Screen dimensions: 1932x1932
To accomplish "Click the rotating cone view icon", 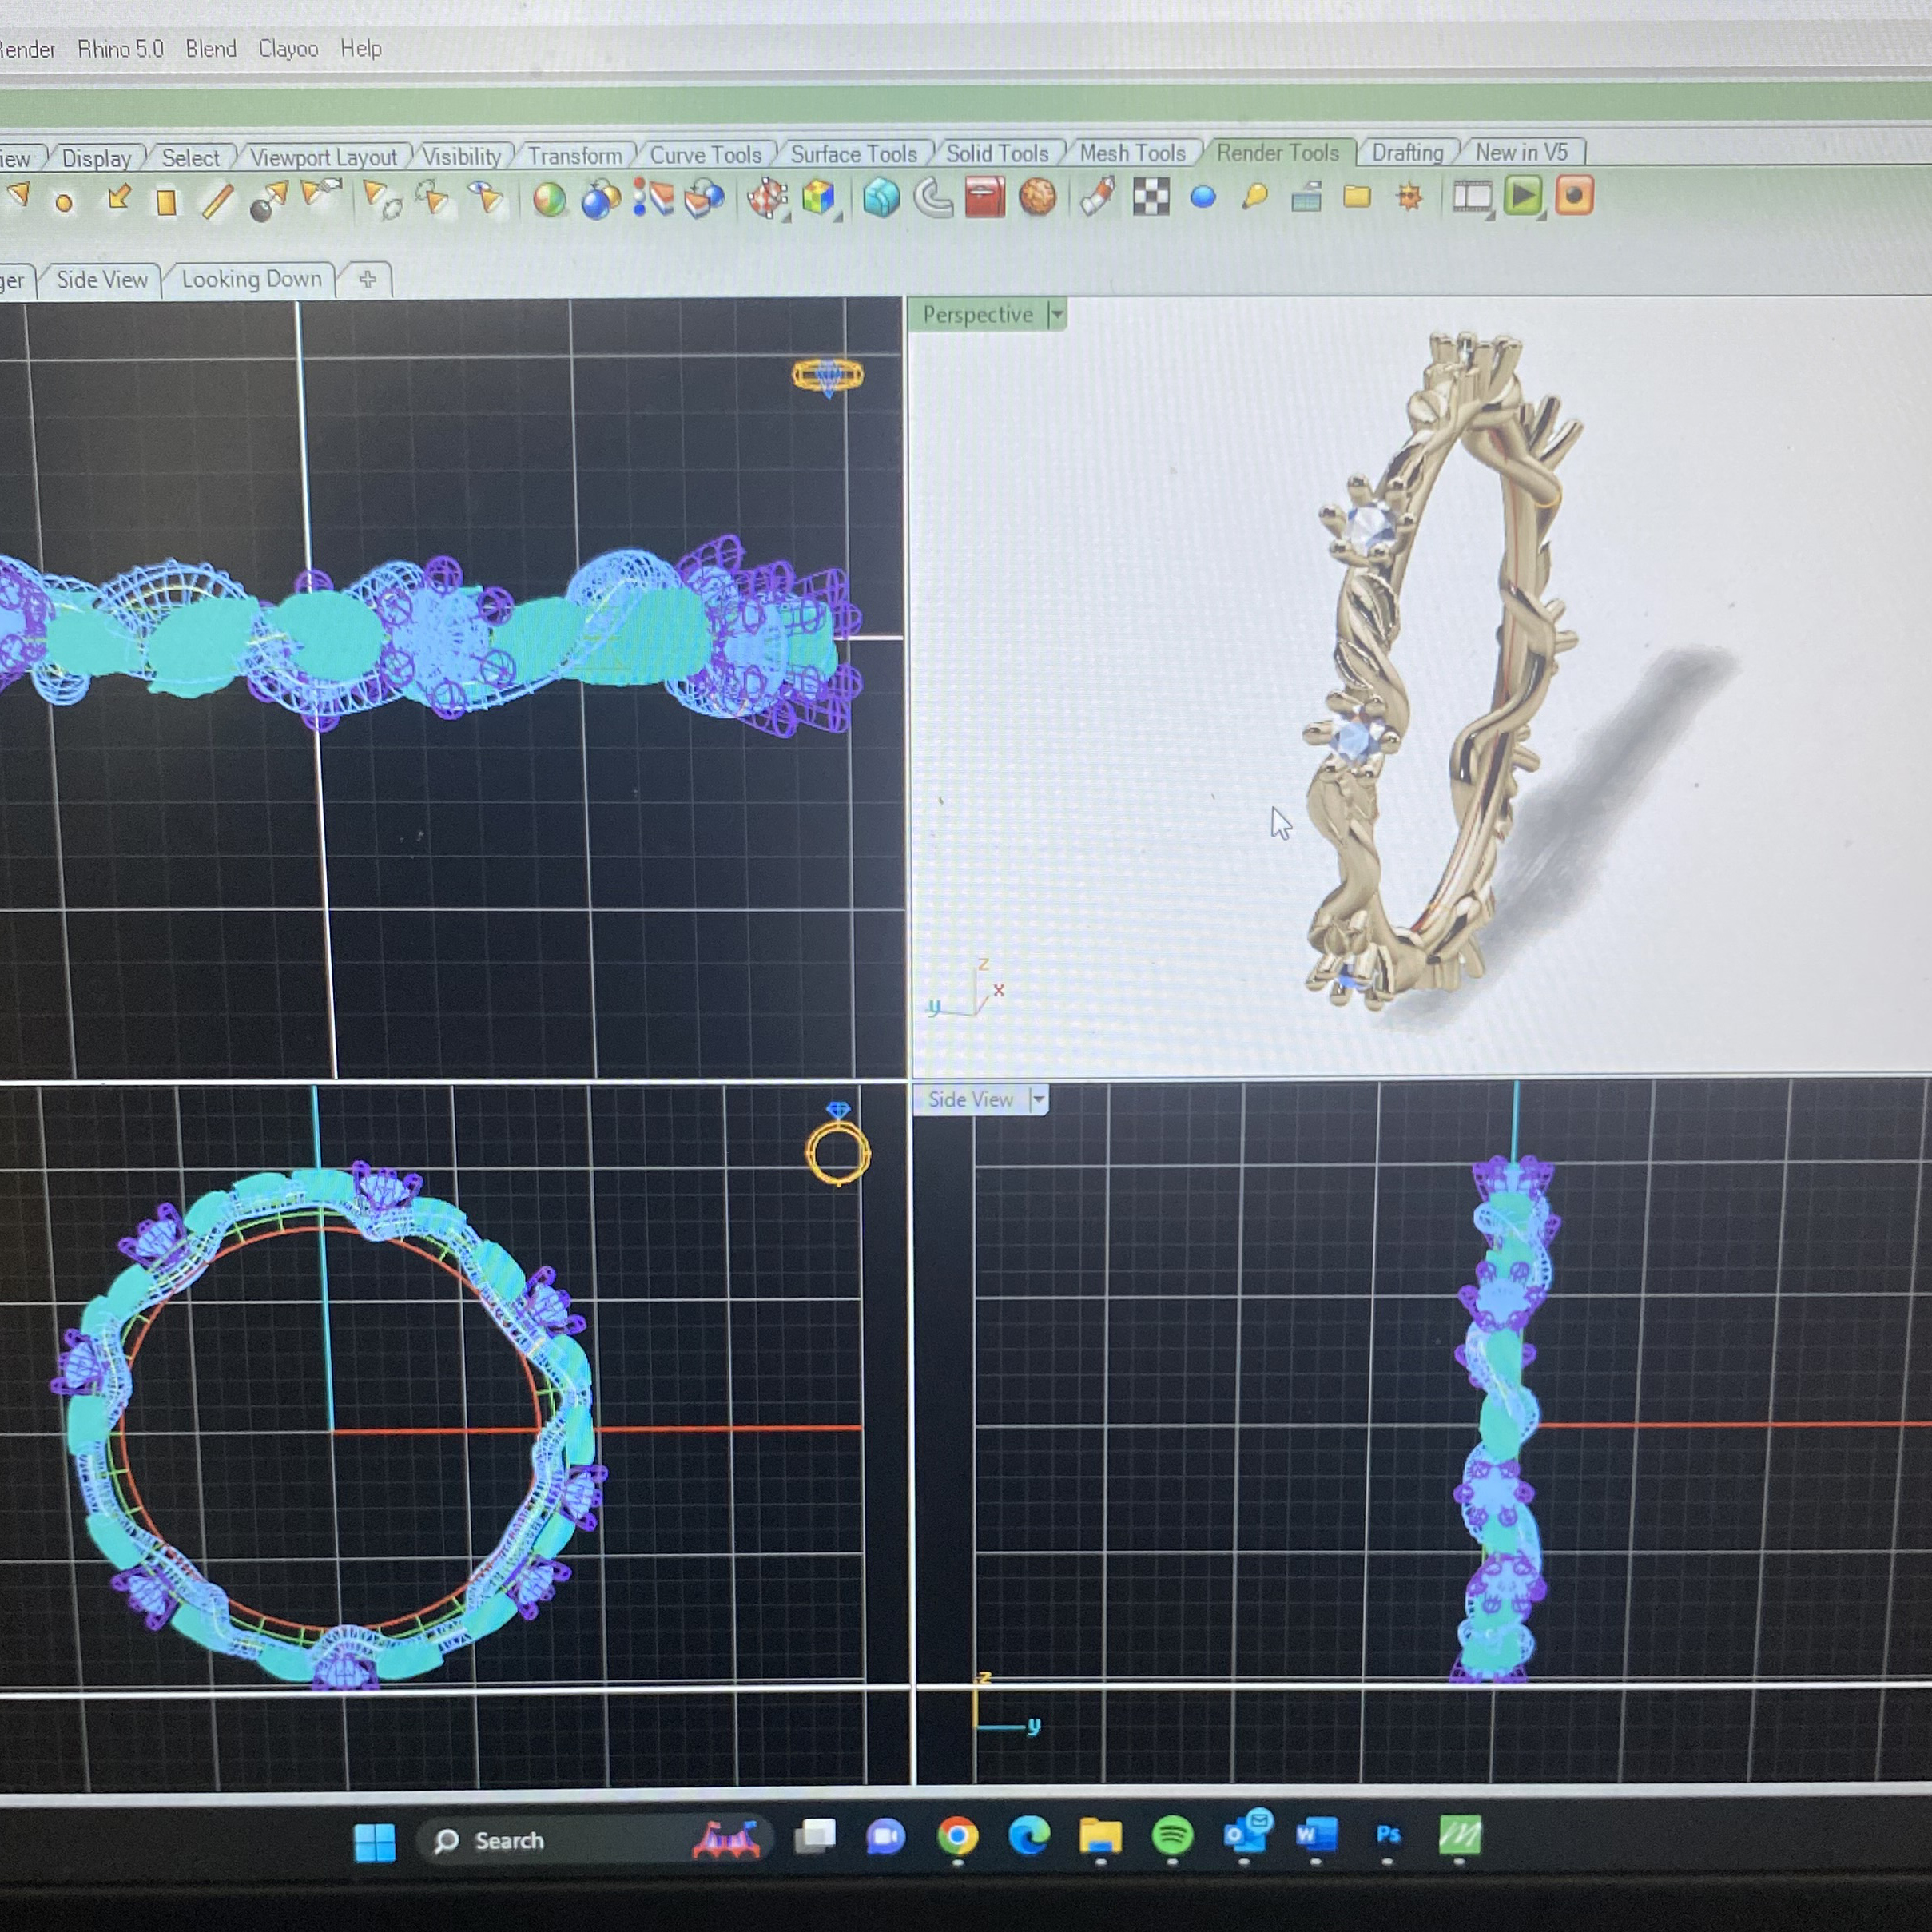I will (432, 197).
